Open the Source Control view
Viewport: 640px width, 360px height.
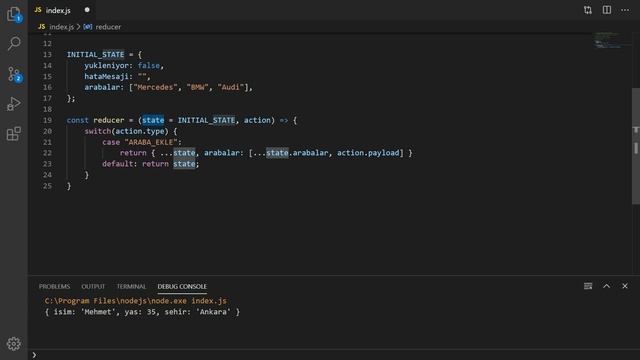[14, 74]
